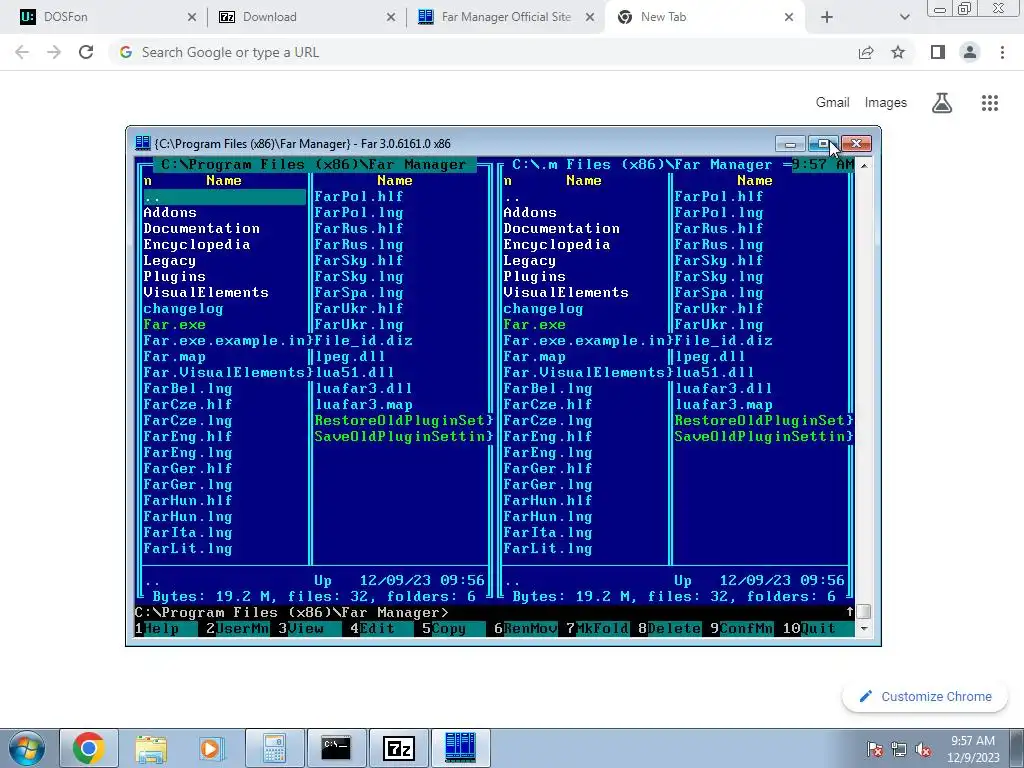Click 1 Help in Far key bar
1024x768 pixels.
165,628
